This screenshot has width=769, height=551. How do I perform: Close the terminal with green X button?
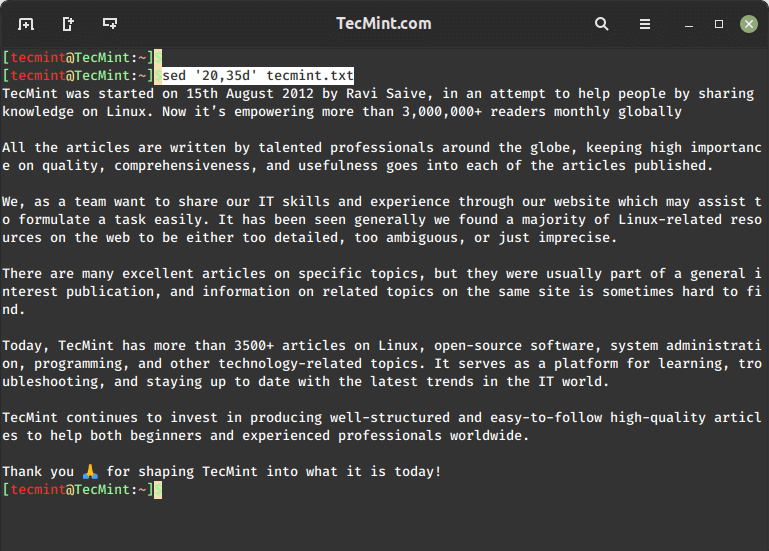pos(748,24)
